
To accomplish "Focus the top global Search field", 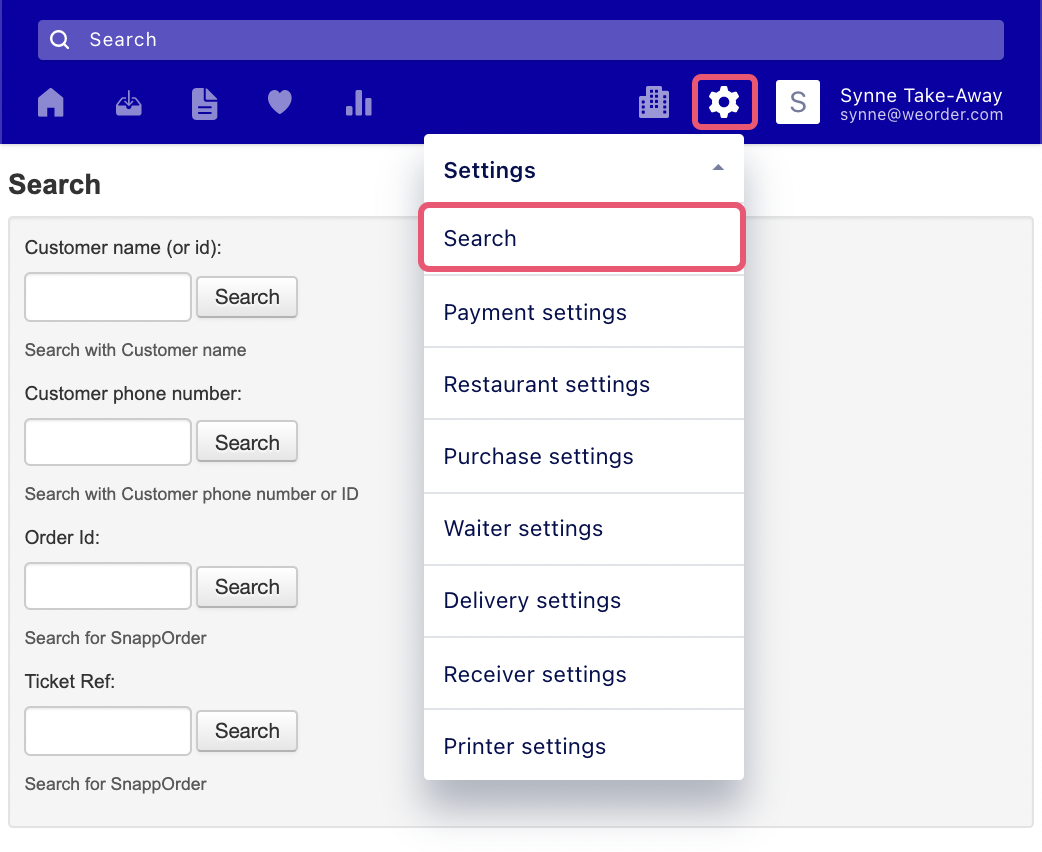I will [x=520, y=40].
